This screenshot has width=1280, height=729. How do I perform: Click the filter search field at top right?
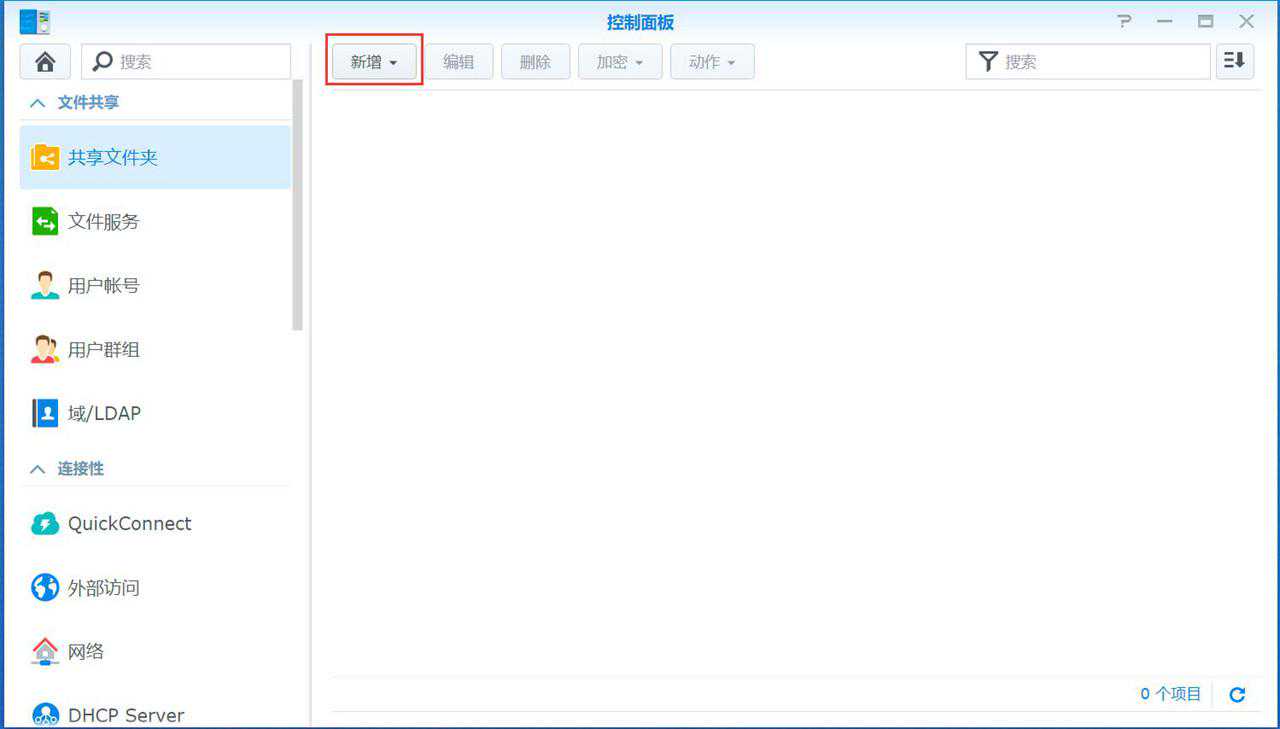pos(1100,62)
